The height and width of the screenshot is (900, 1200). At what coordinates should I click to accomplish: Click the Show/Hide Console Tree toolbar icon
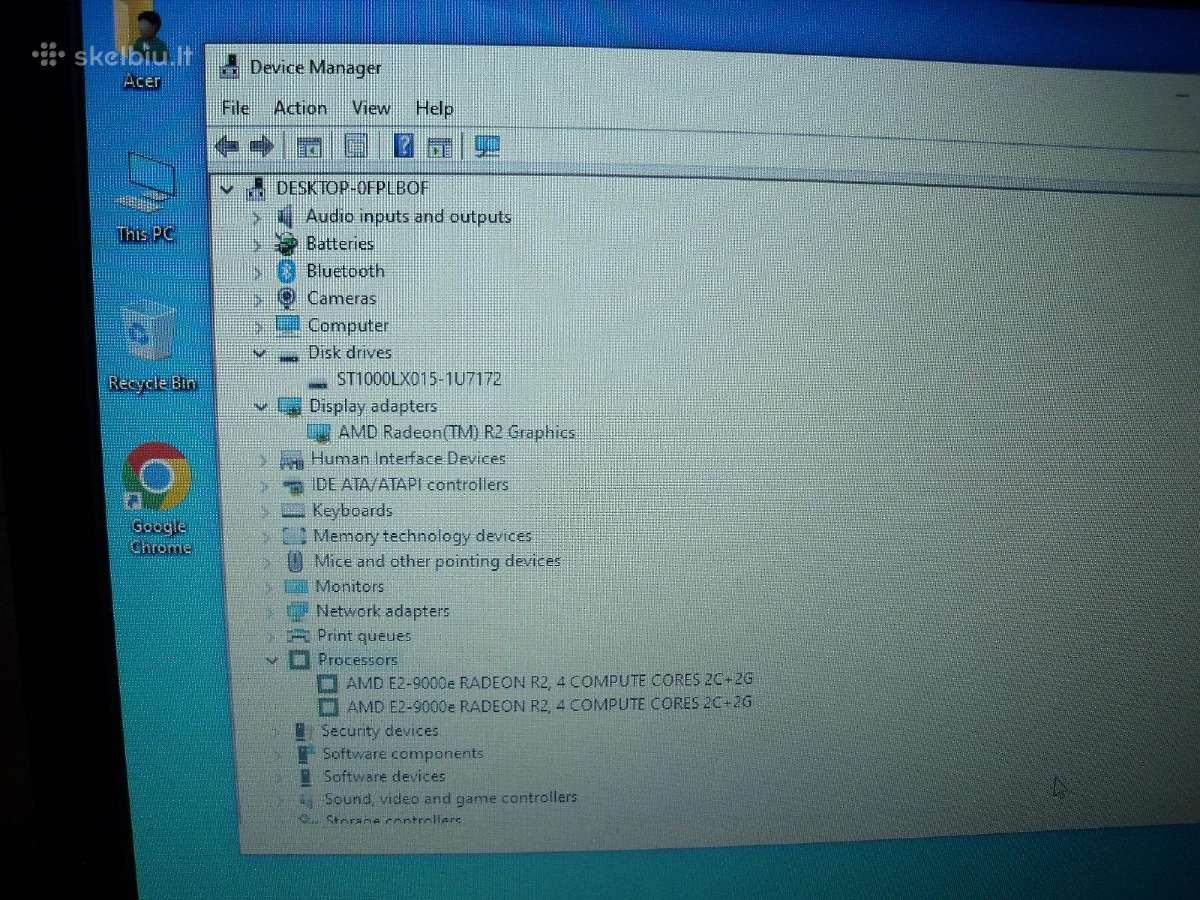(309, 147)
